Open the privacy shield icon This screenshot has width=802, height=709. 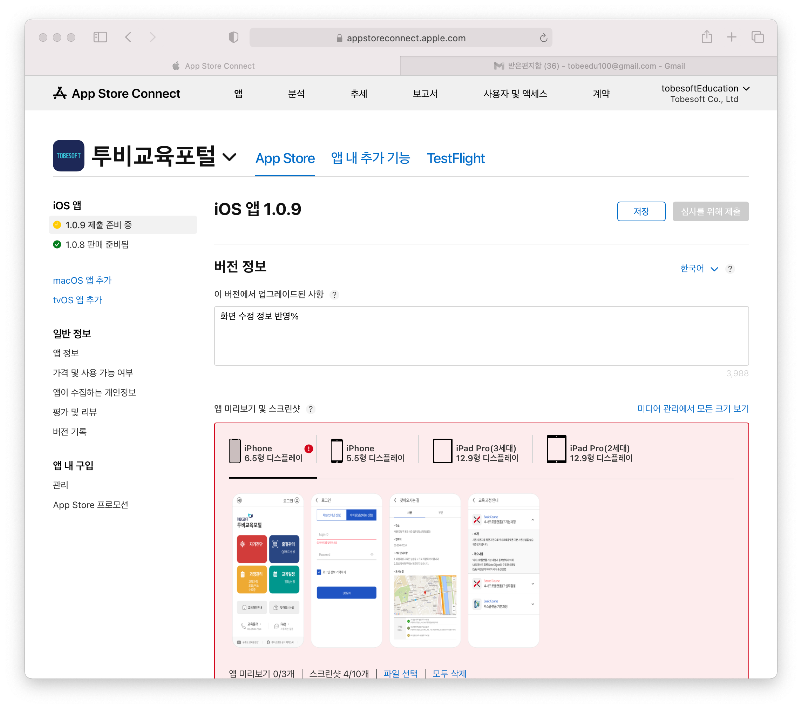(233, 37)
